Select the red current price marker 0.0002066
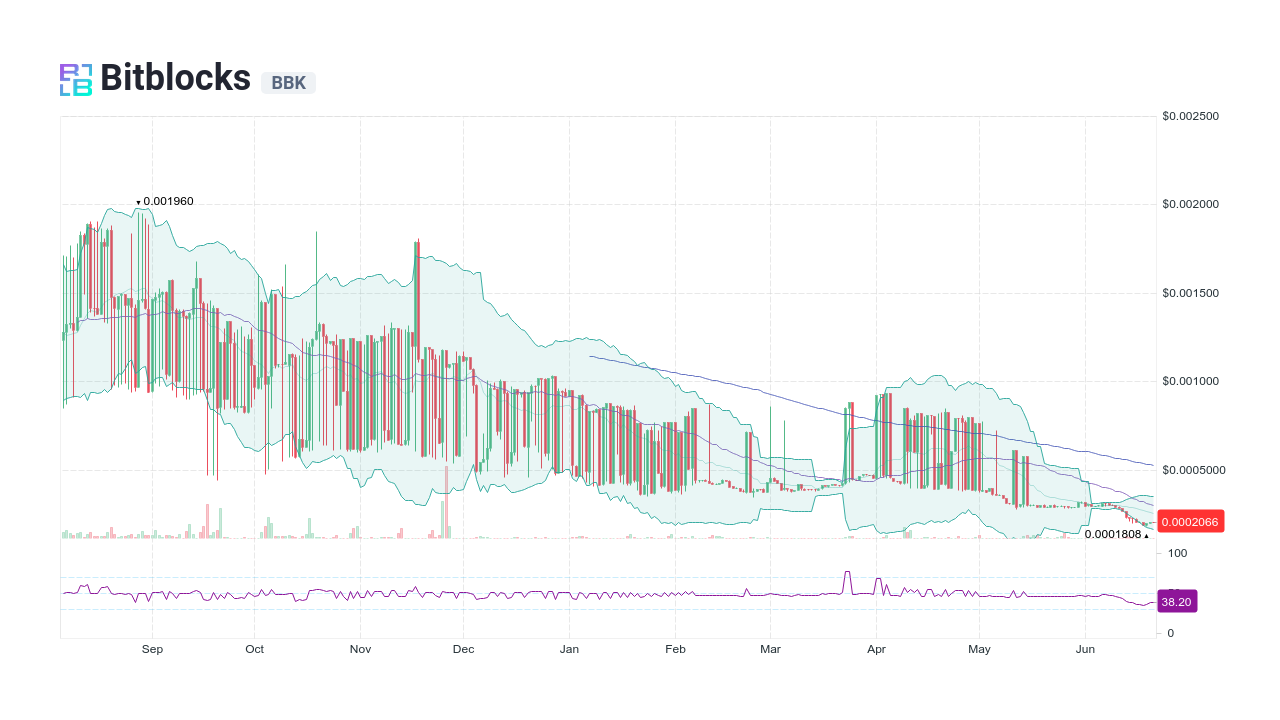This screenshot has height=720, width=1280. tap(1189, 521)
